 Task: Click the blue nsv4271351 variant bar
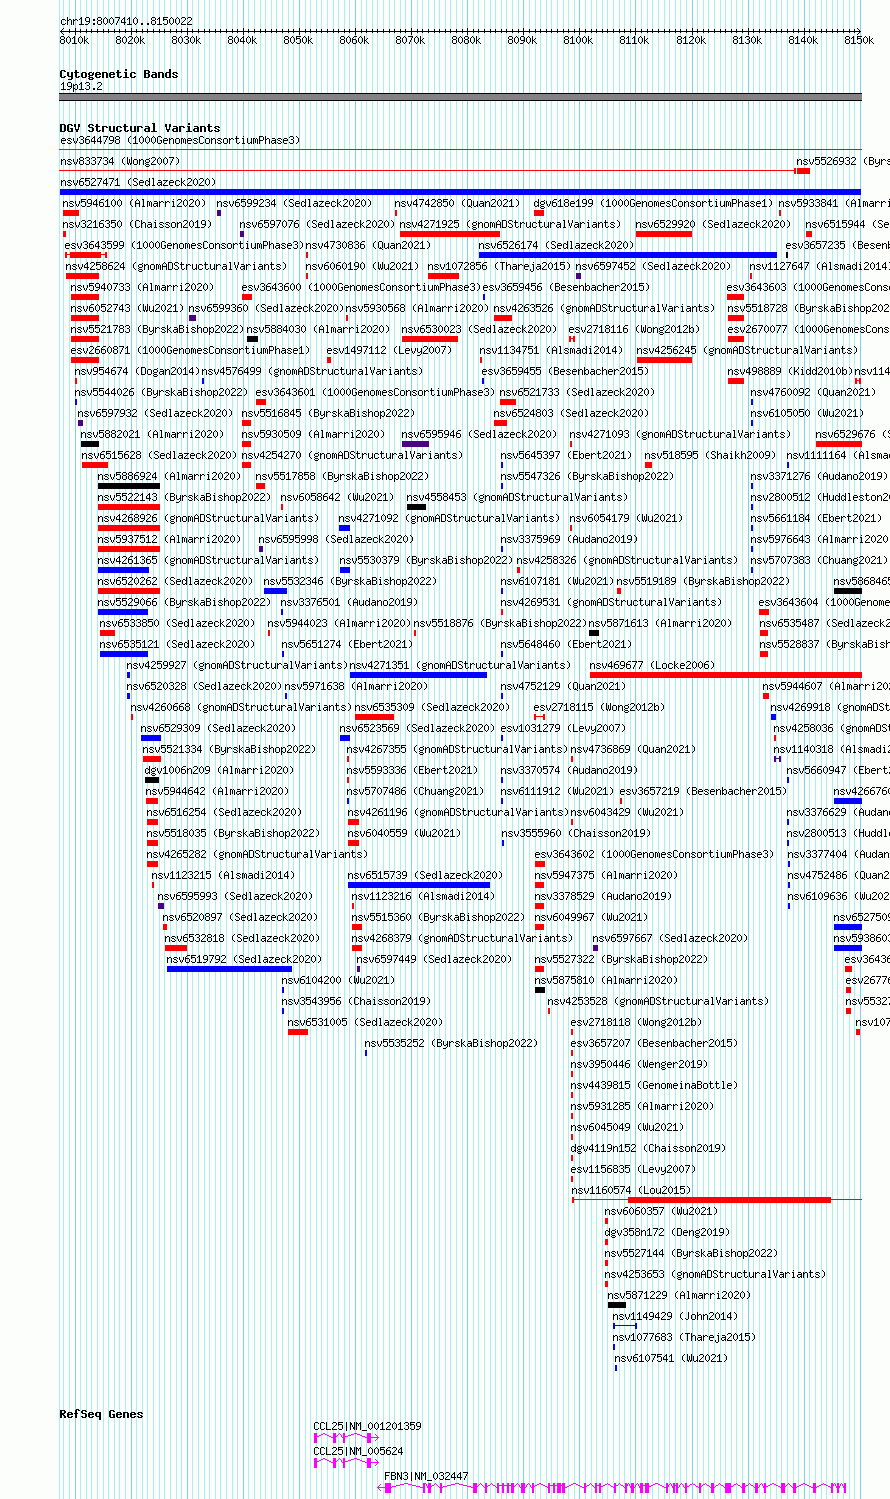pos(418,675)
